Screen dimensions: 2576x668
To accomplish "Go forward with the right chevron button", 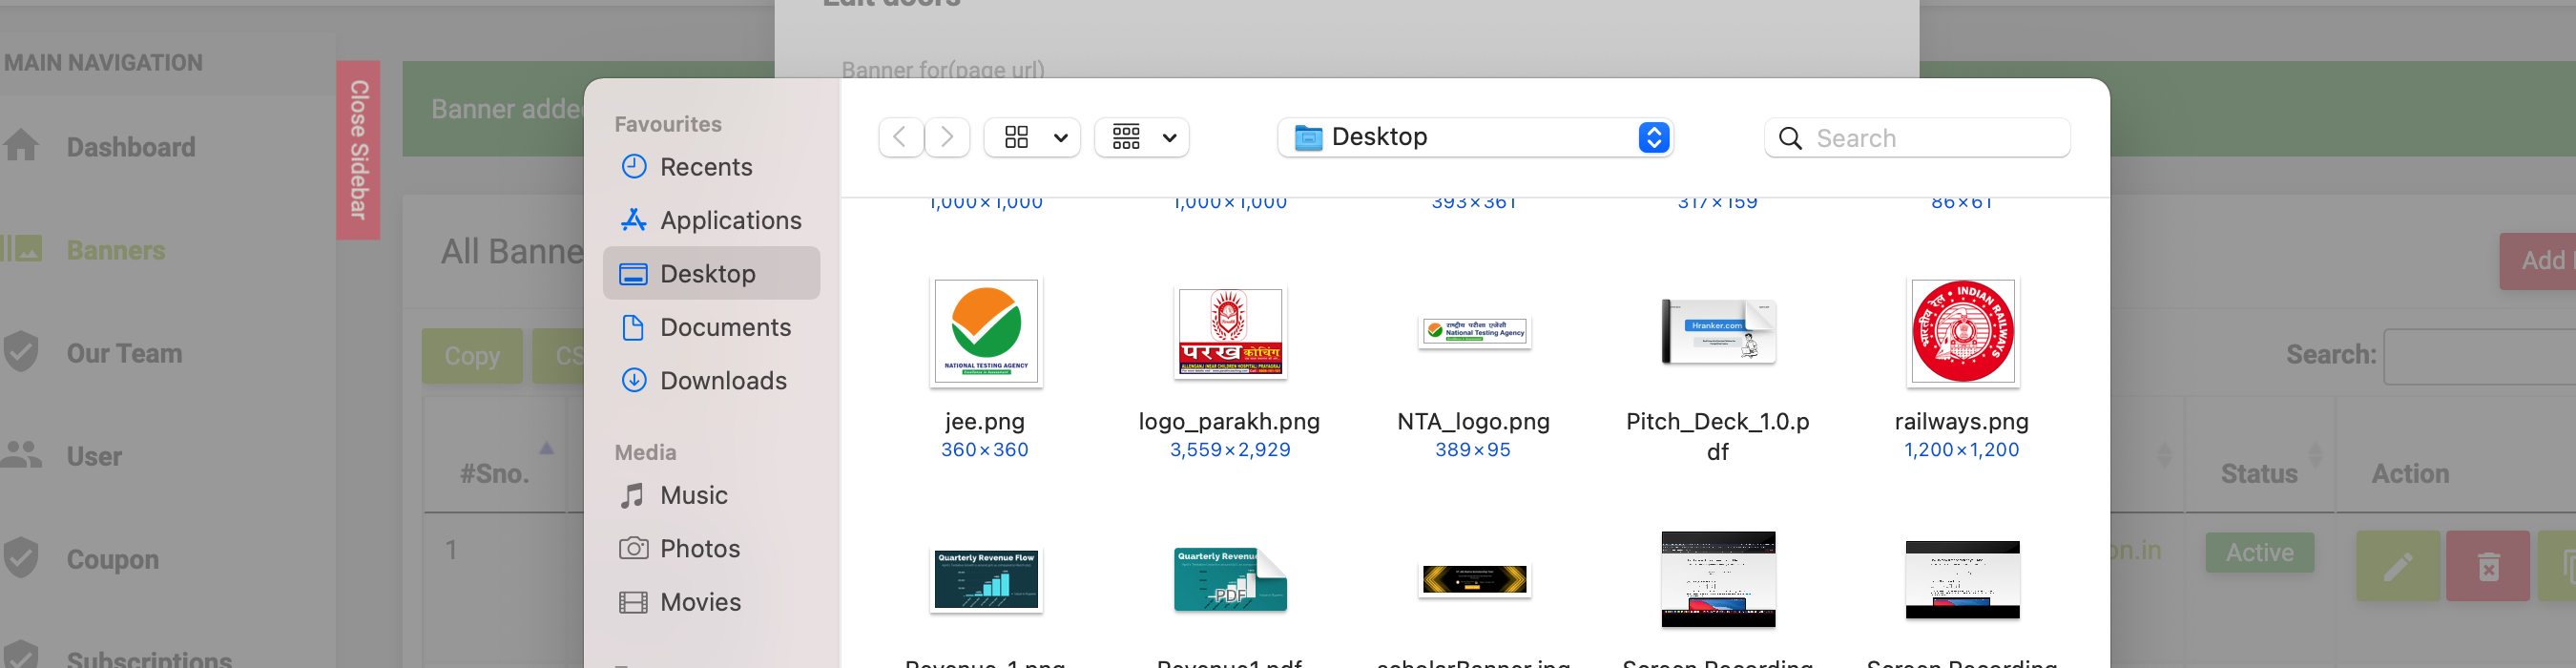I will click(946, 137).
